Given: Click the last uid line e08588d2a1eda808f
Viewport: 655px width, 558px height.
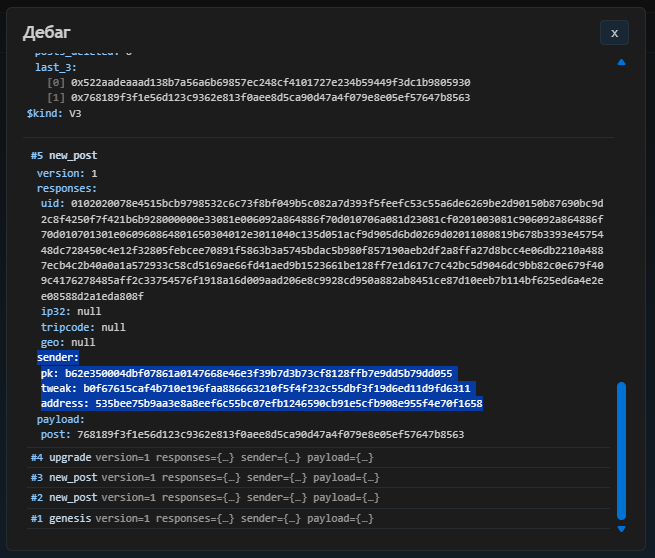Looking at the screenshot, I should (x=92, y=296).
